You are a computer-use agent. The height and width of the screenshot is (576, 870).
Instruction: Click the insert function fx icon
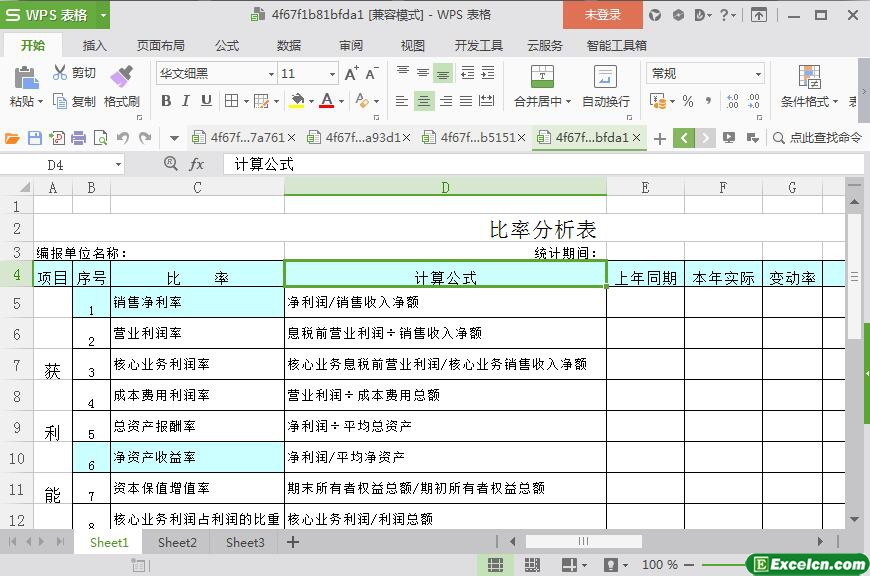coord(197,164)
